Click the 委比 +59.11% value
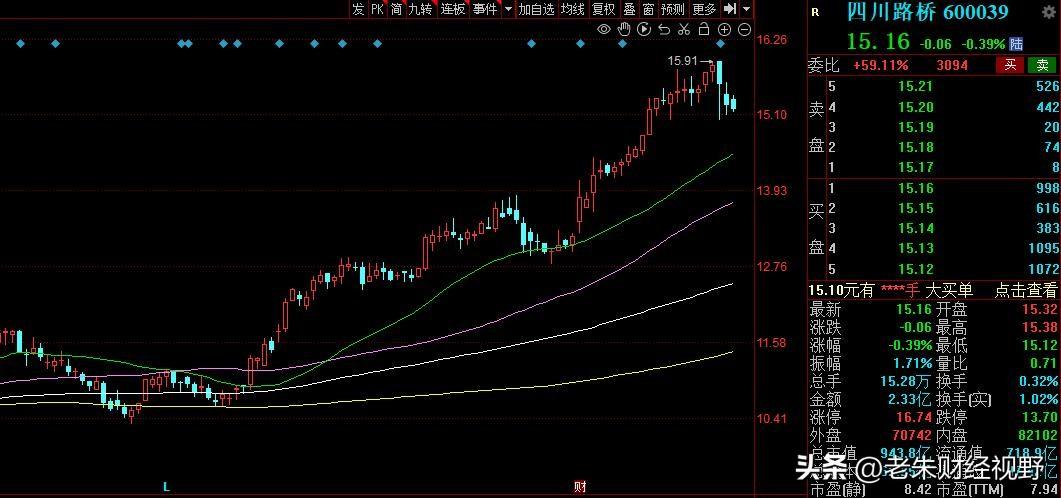The height and width of the screenshot is (498, 1061). tap(880, 66)
